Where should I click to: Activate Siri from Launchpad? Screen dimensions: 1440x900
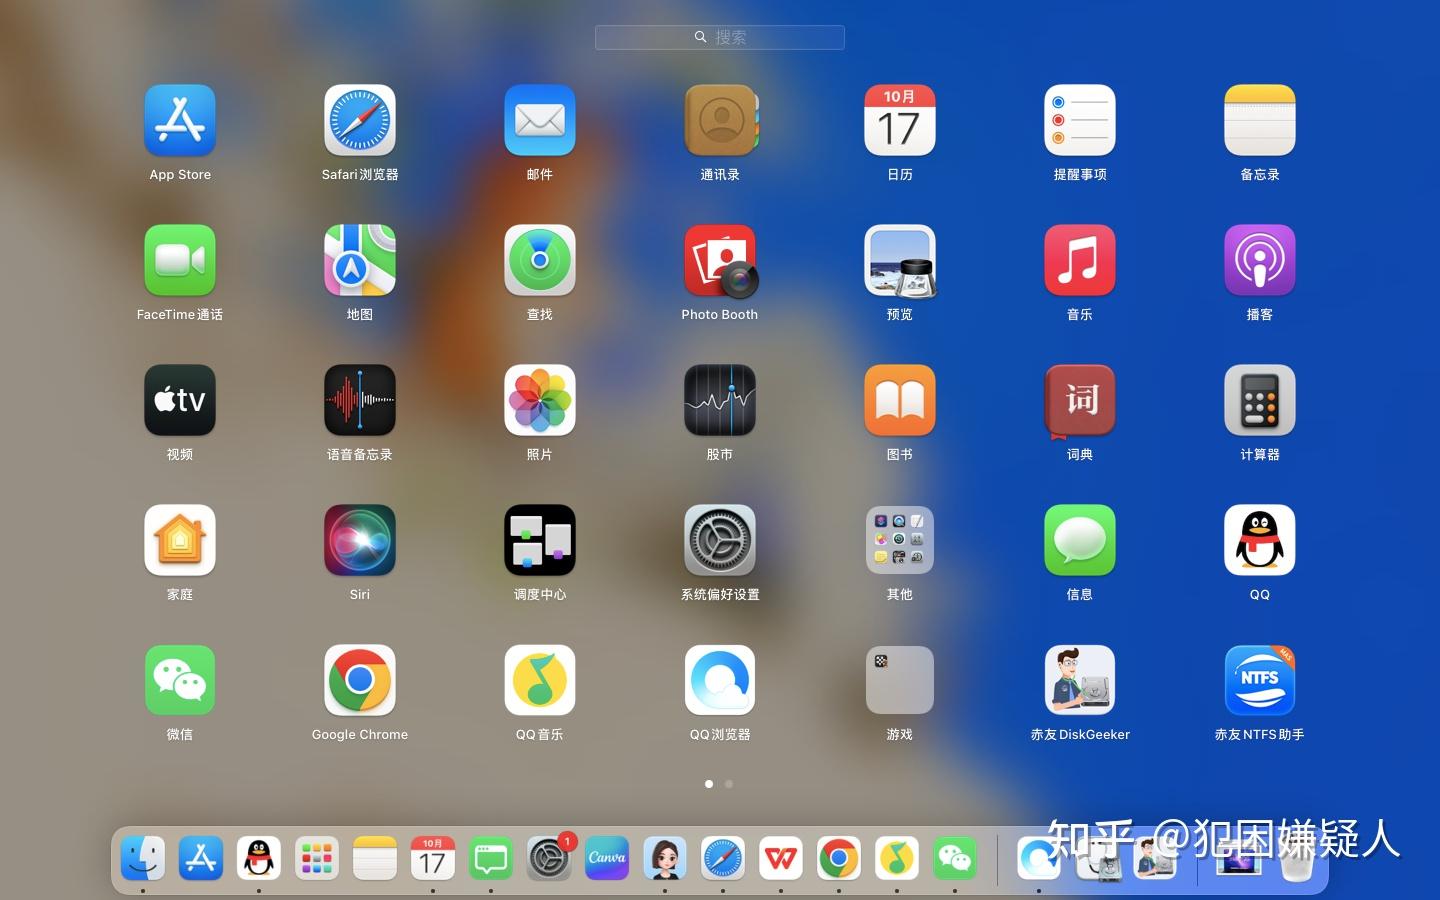(x=360, y=540)
